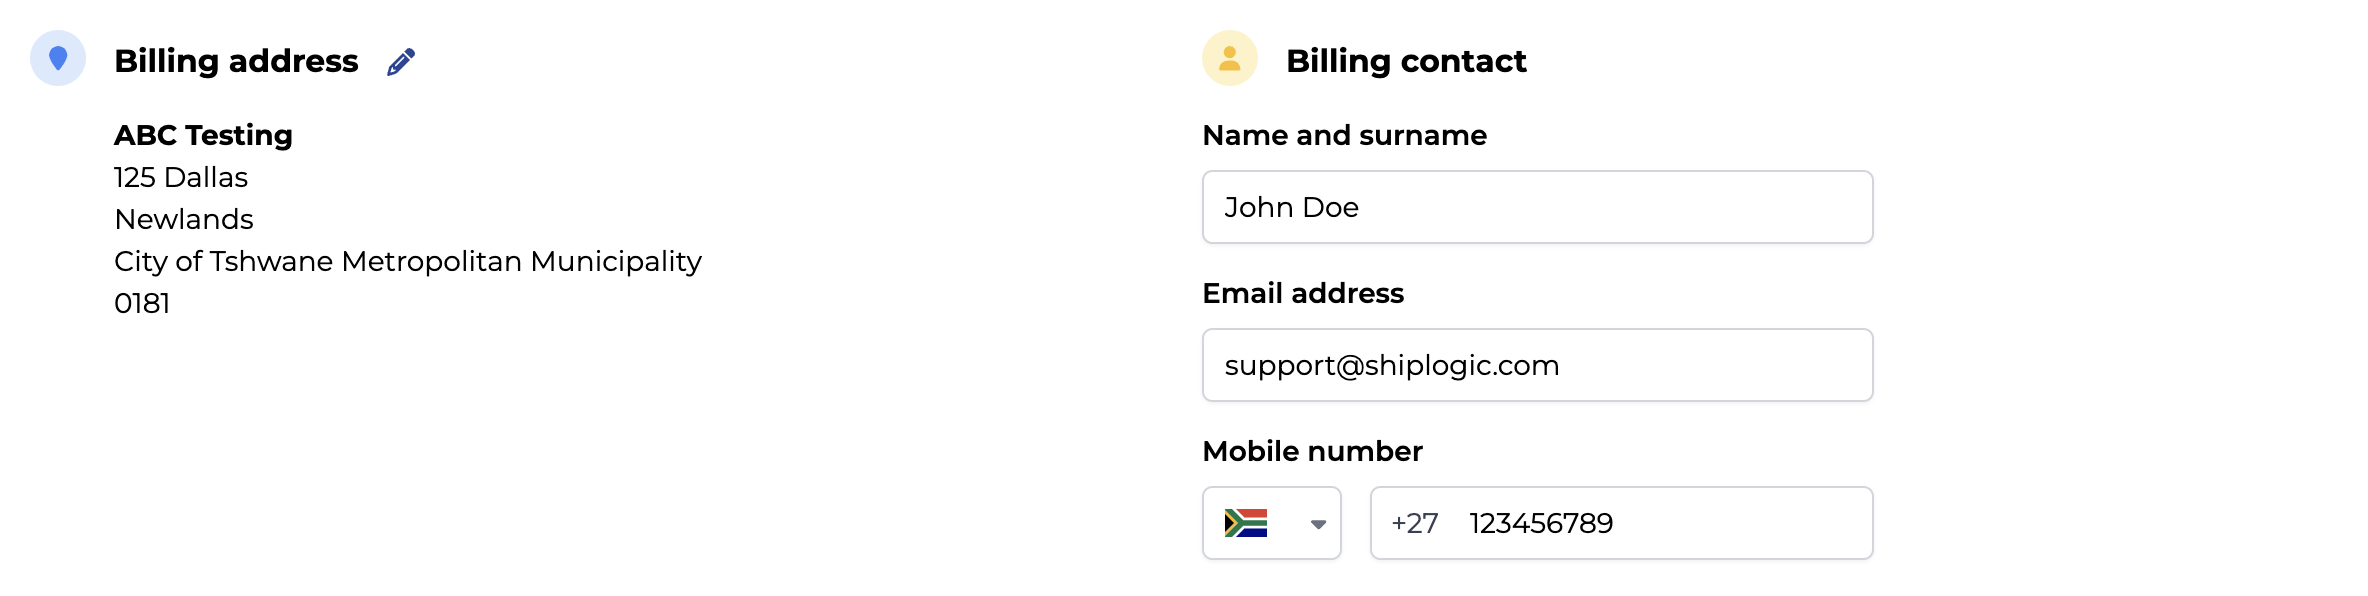The image size is (2368, 596).
Task: Click the 125 Dallas address line
Action: pyautogui.click(x=181, y=177)
